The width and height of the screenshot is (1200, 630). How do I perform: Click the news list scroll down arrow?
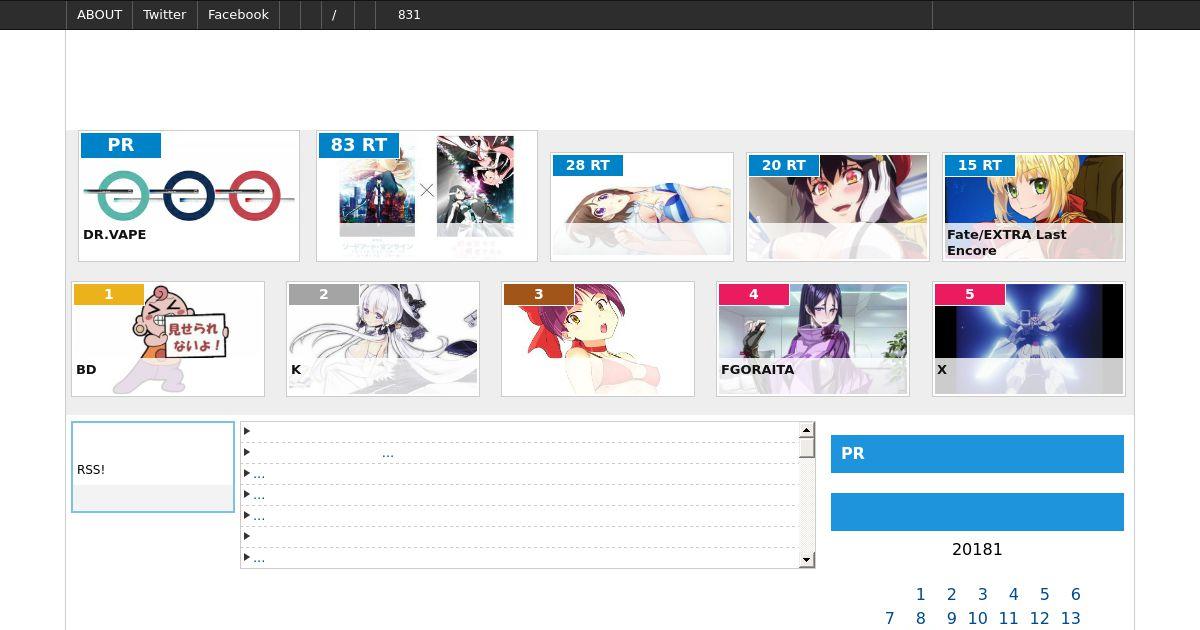click(x=807, y=560)
